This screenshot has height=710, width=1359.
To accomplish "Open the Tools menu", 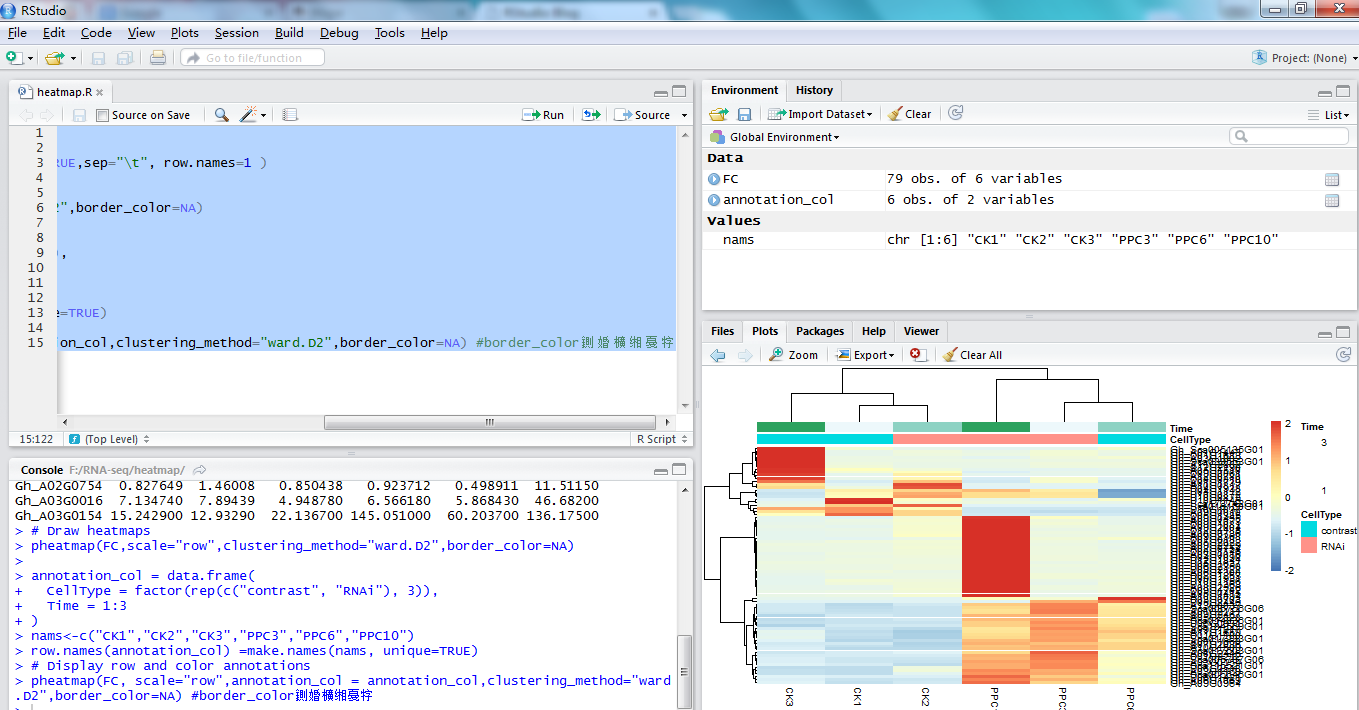I will (x=390, y=33).
